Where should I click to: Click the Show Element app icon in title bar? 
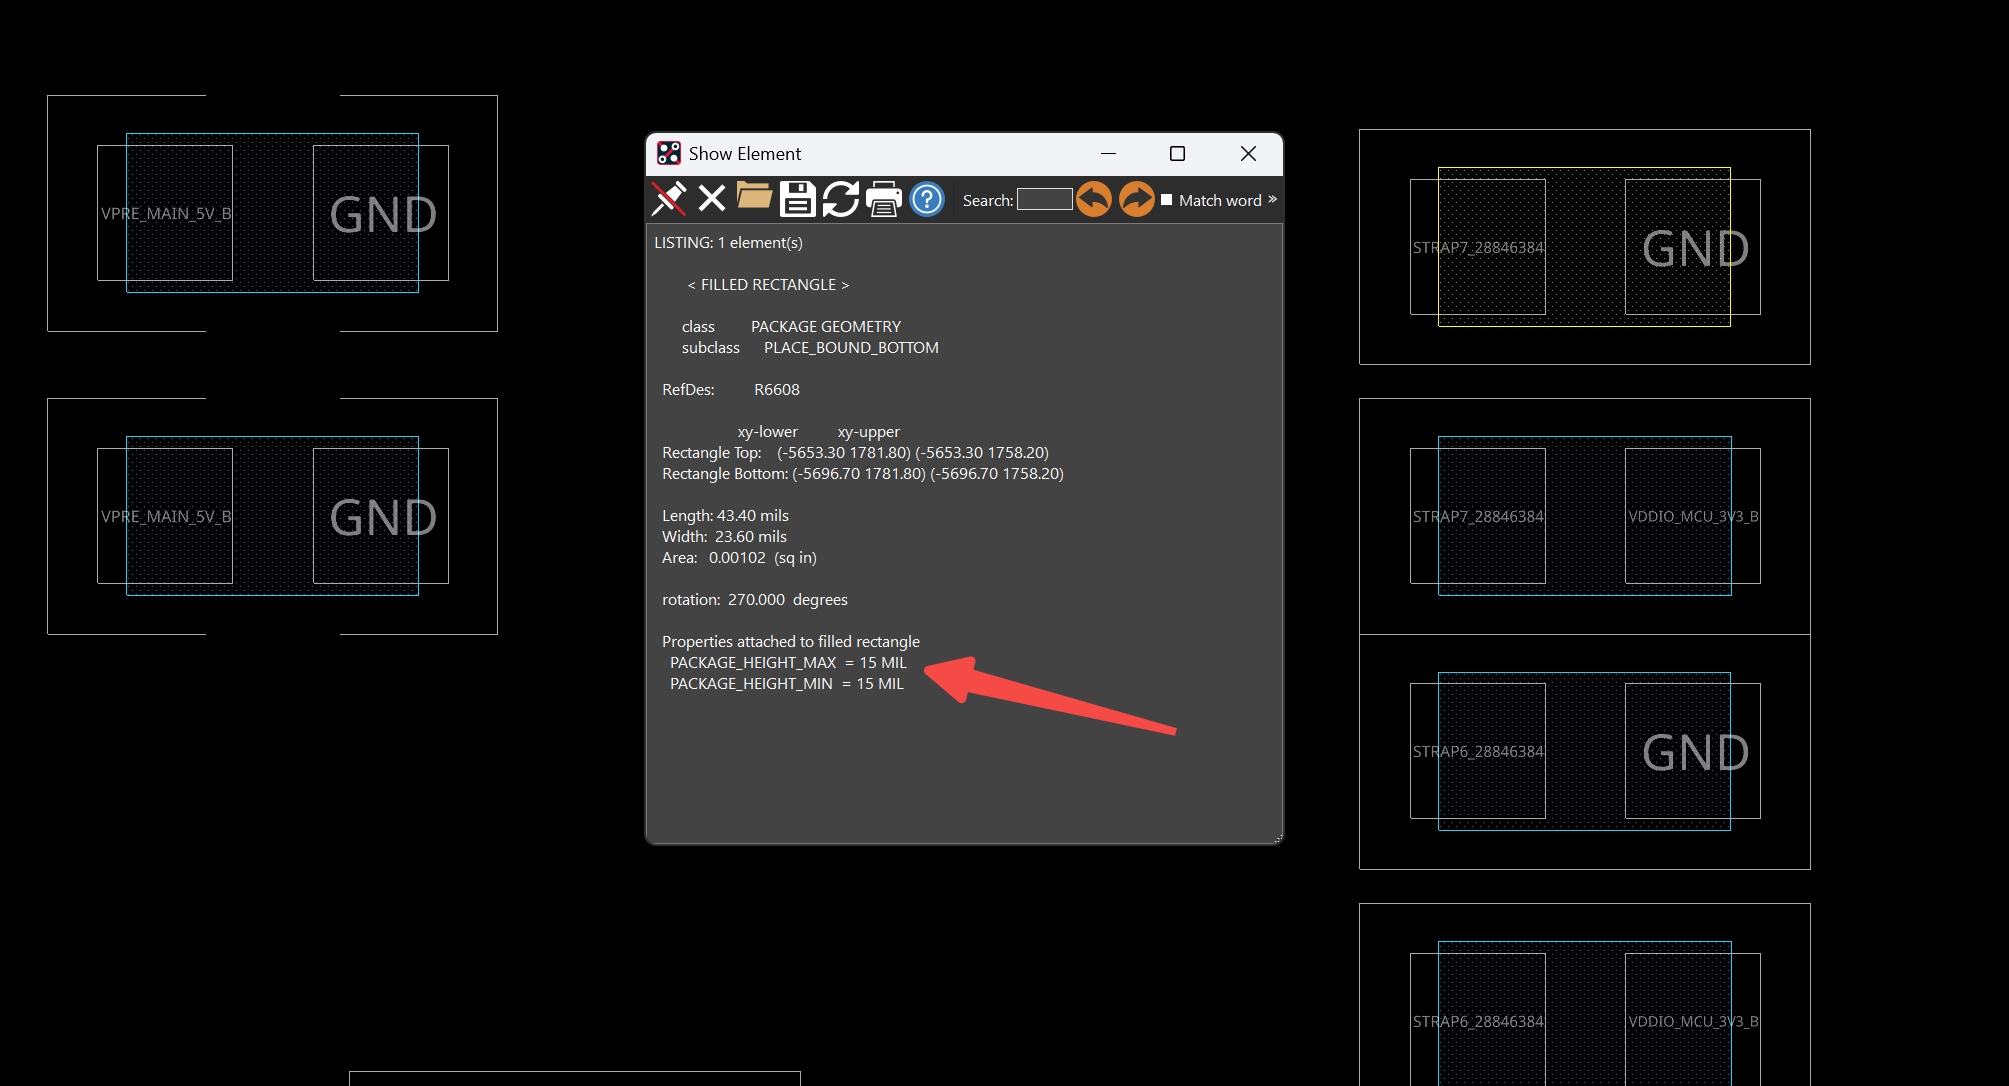pyautogui.click(x=668, y=153)
